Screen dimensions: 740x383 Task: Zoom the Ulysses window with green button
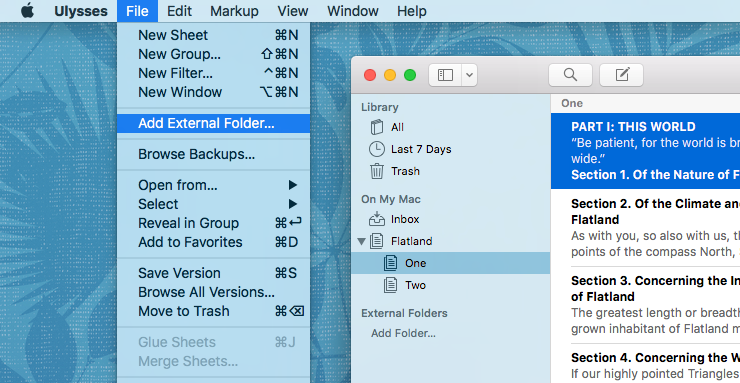(x=410, y=75)
